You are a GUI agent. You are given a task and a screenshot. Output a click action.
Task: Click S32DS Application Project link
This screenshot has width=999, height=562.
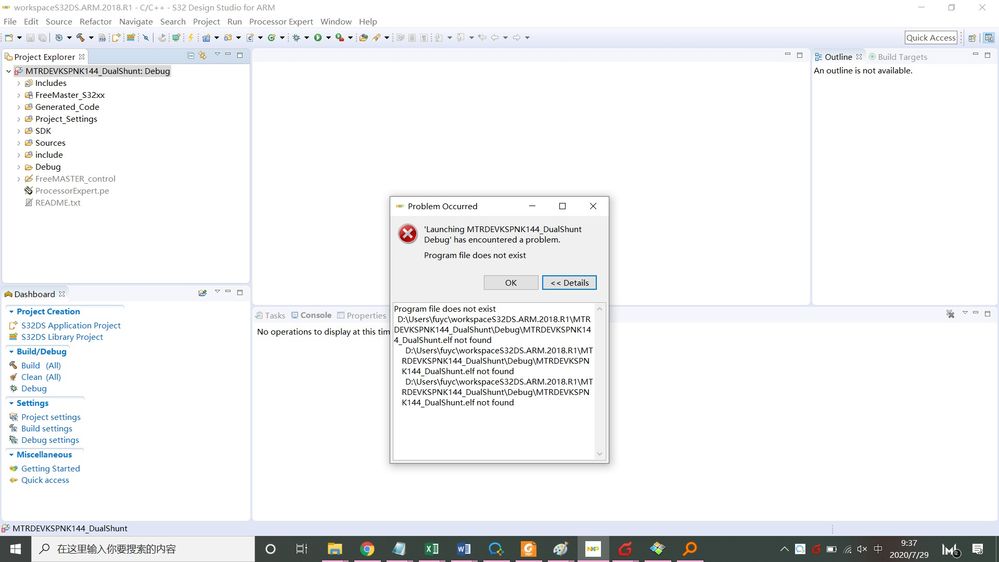(x=71, y=326)
